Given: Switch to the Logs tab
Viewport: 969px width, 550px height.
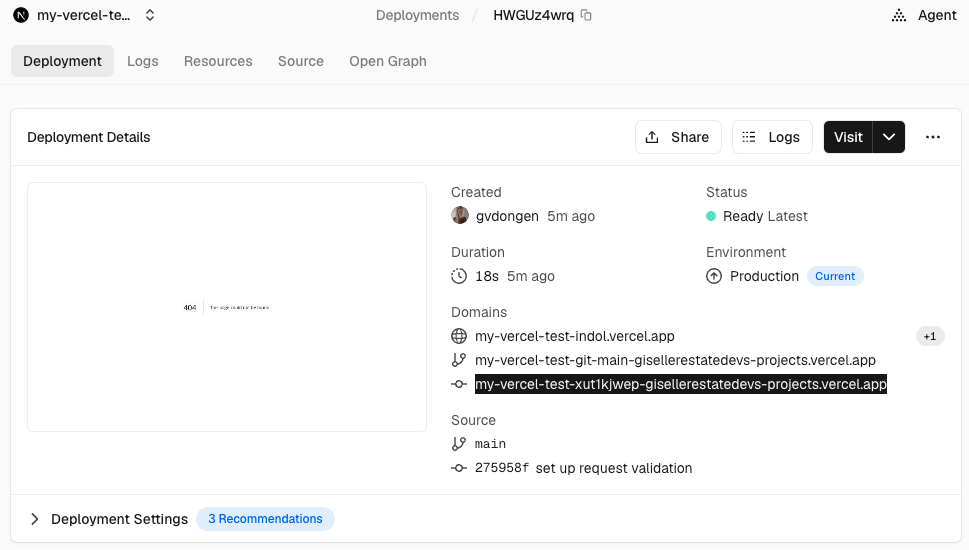Looking at the screenshot, I should point(143,61).
